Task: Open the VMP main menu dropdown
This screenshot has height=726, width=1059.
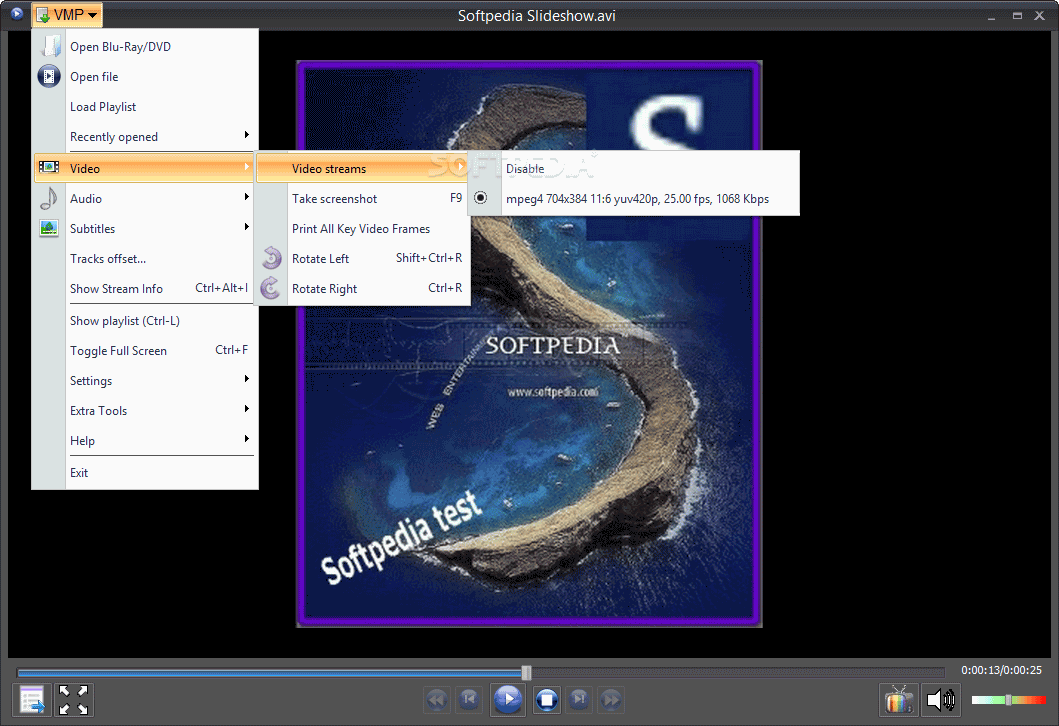Action: (x=67, y=14)
